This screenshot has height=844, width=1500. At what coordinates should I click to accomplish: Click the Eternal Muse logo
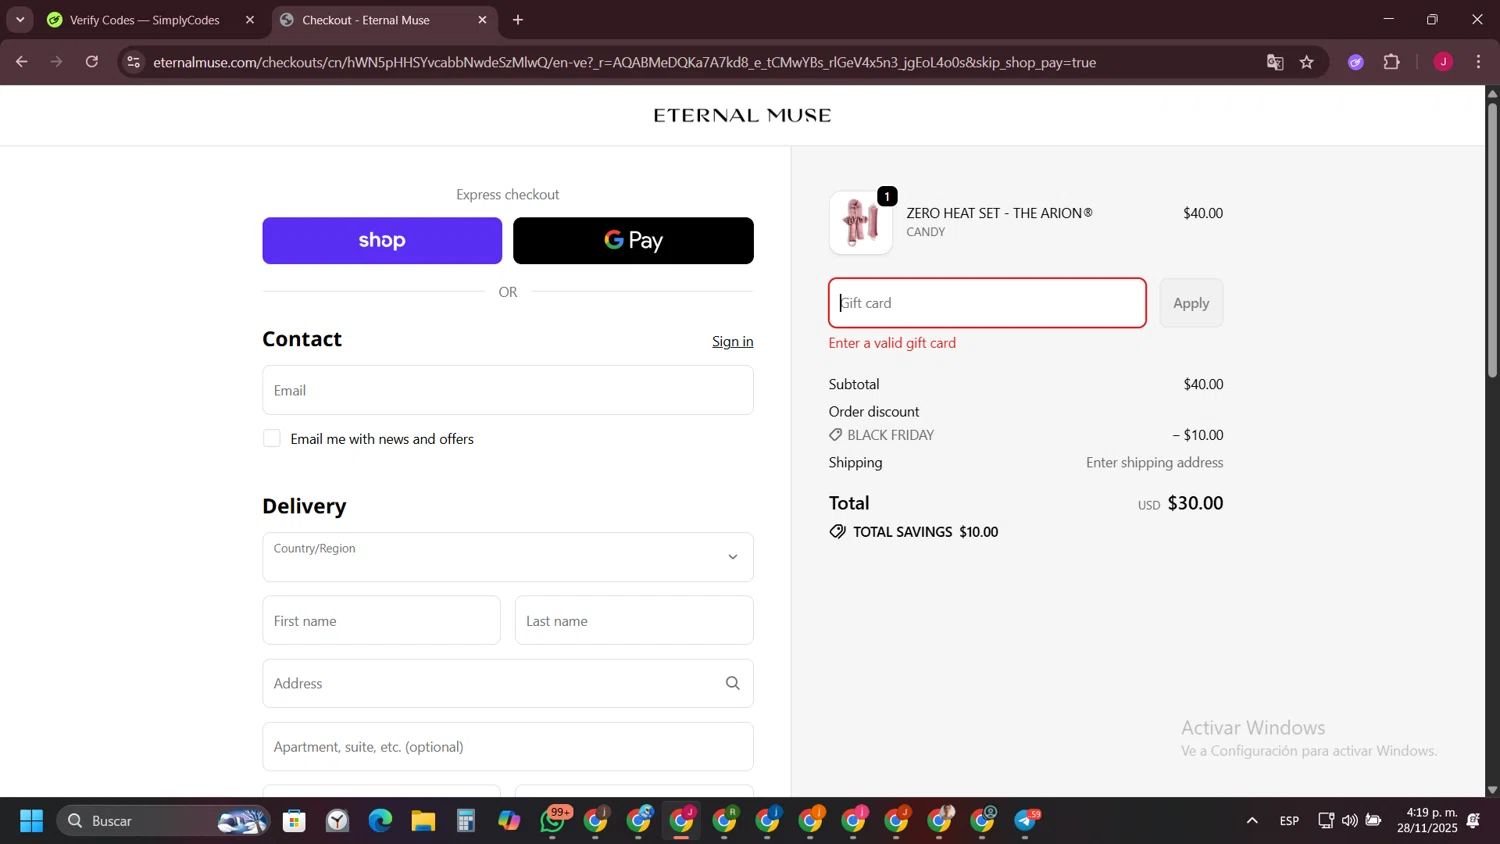pyautogui.click(x=742, y=115)
